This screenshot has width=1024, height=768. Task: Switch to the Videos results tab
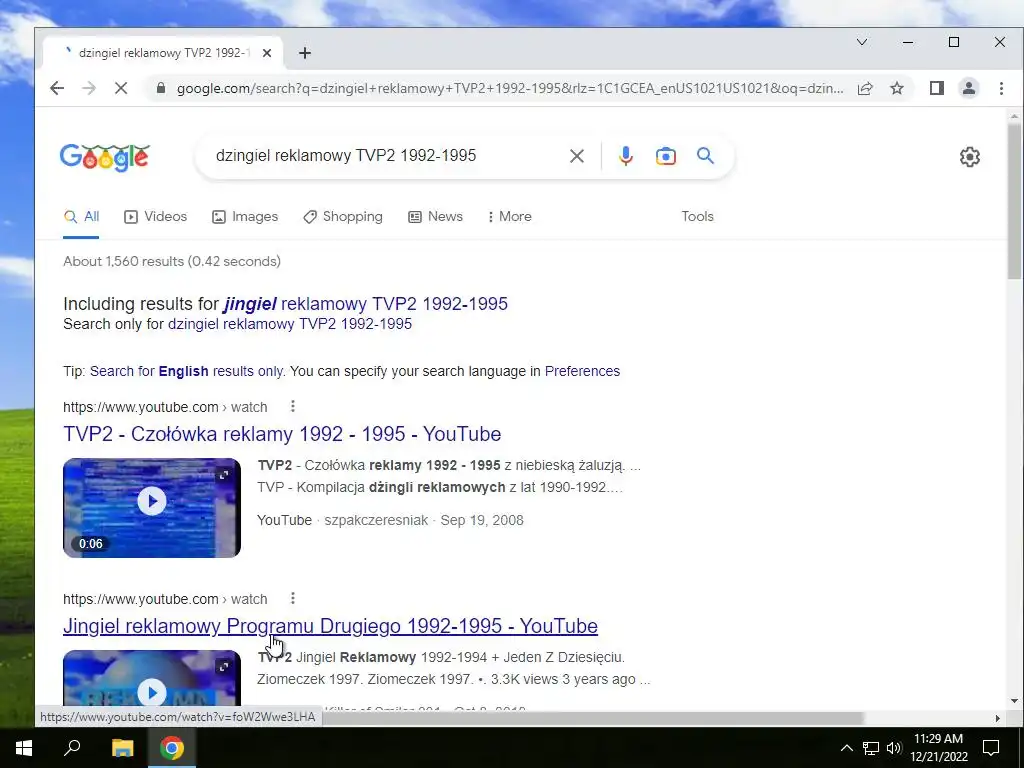click(x=155, y=217)
